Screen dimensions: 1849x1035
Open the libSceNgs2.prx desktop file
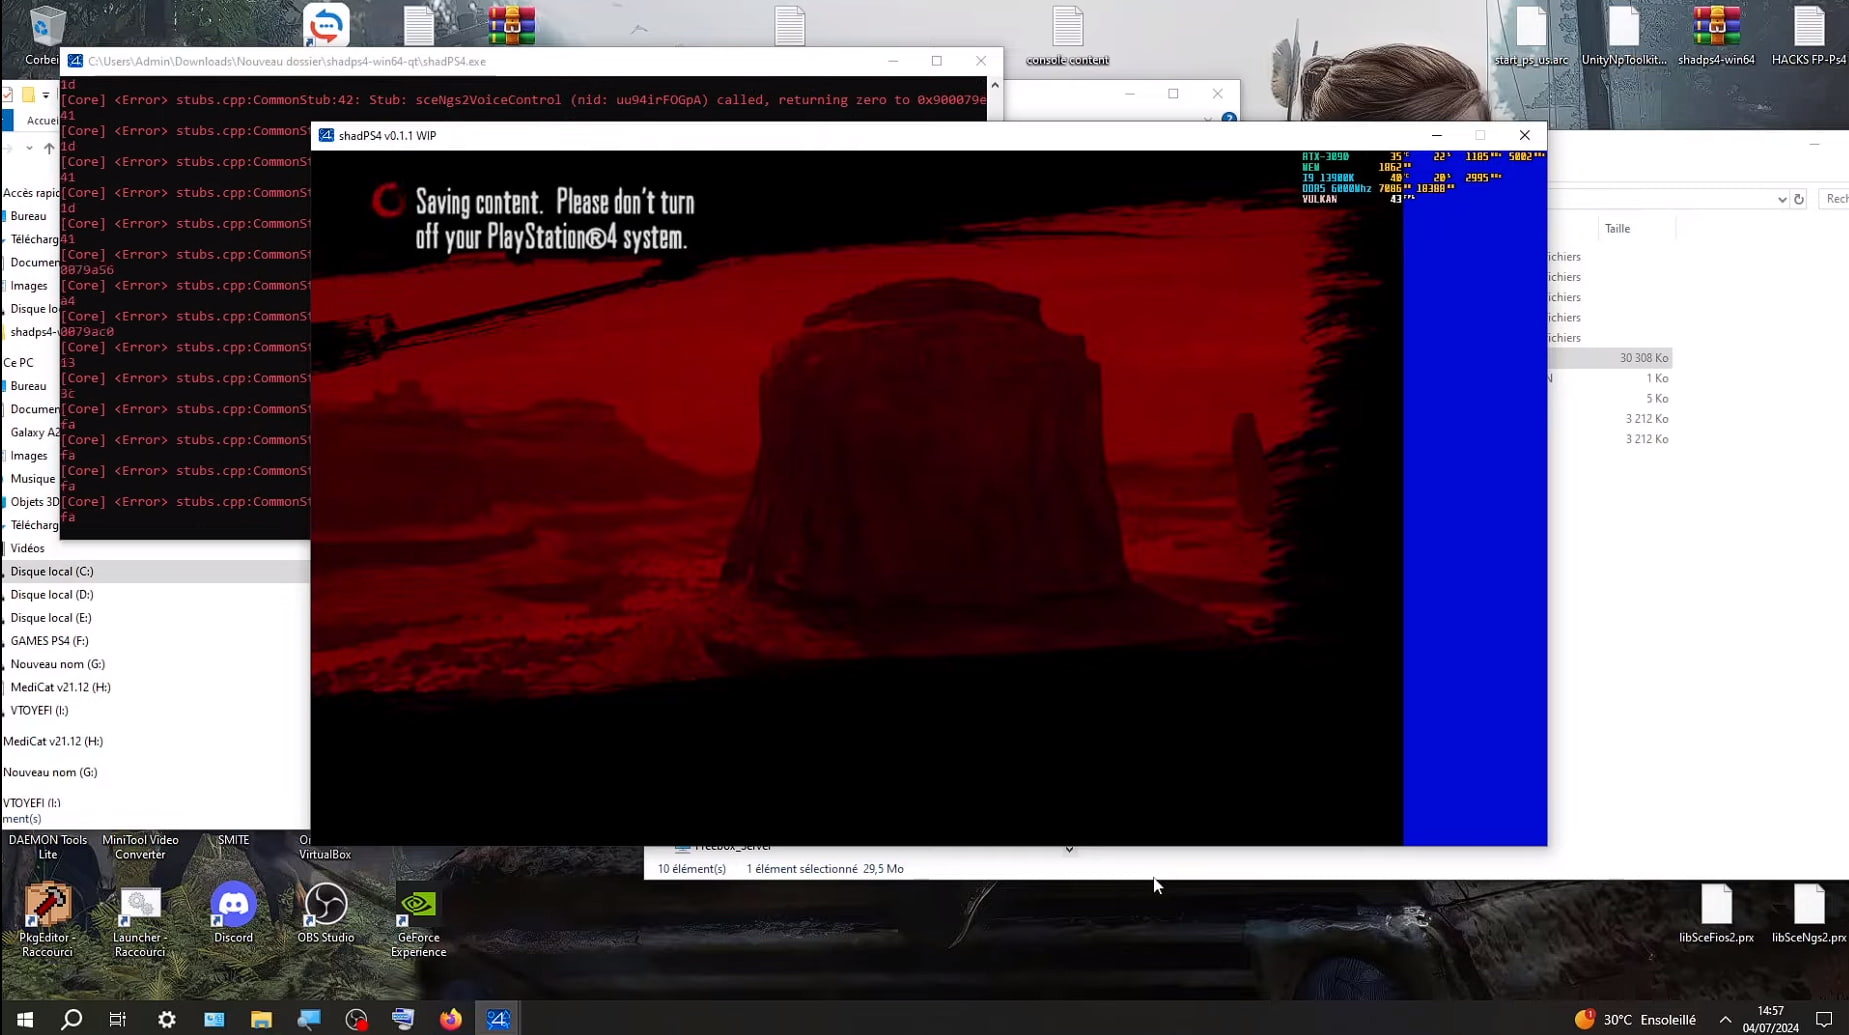(x=1808, y=914)
